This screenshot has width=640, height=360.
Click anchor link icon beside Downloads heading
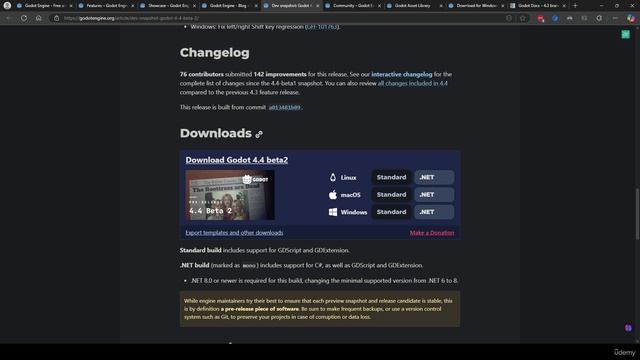pyautogui.click(x=259, y=134)
